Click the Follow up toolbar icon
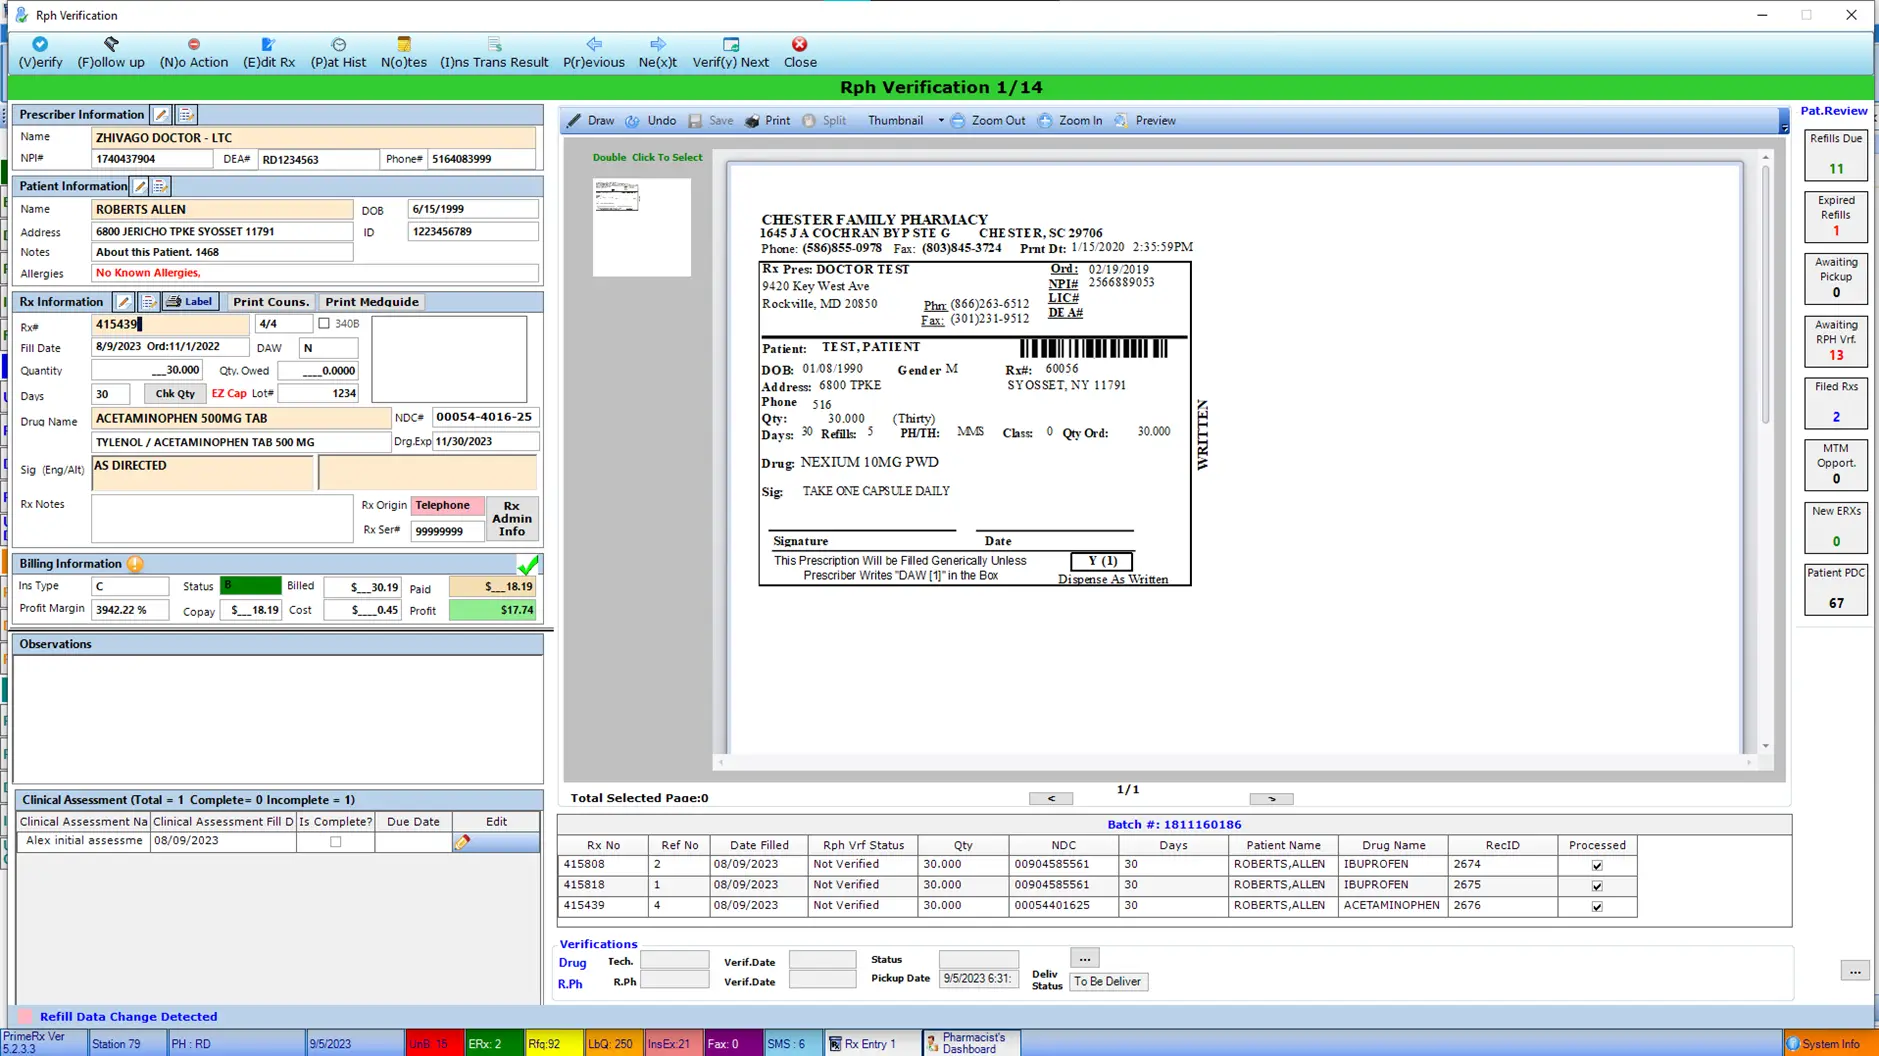The width and height of the screenshot is (1879, 1056). [111, 52]
